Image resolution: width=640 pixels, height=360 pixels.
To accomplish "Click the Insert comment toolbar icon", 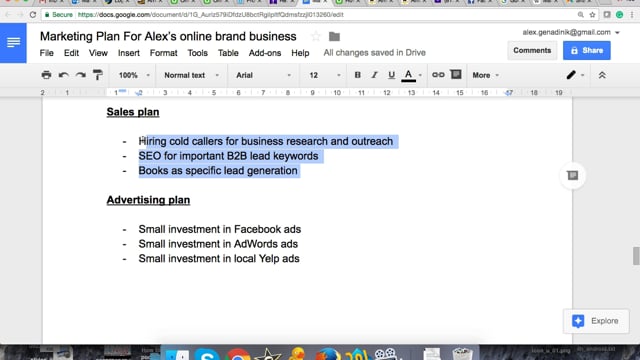I will 456,75.
